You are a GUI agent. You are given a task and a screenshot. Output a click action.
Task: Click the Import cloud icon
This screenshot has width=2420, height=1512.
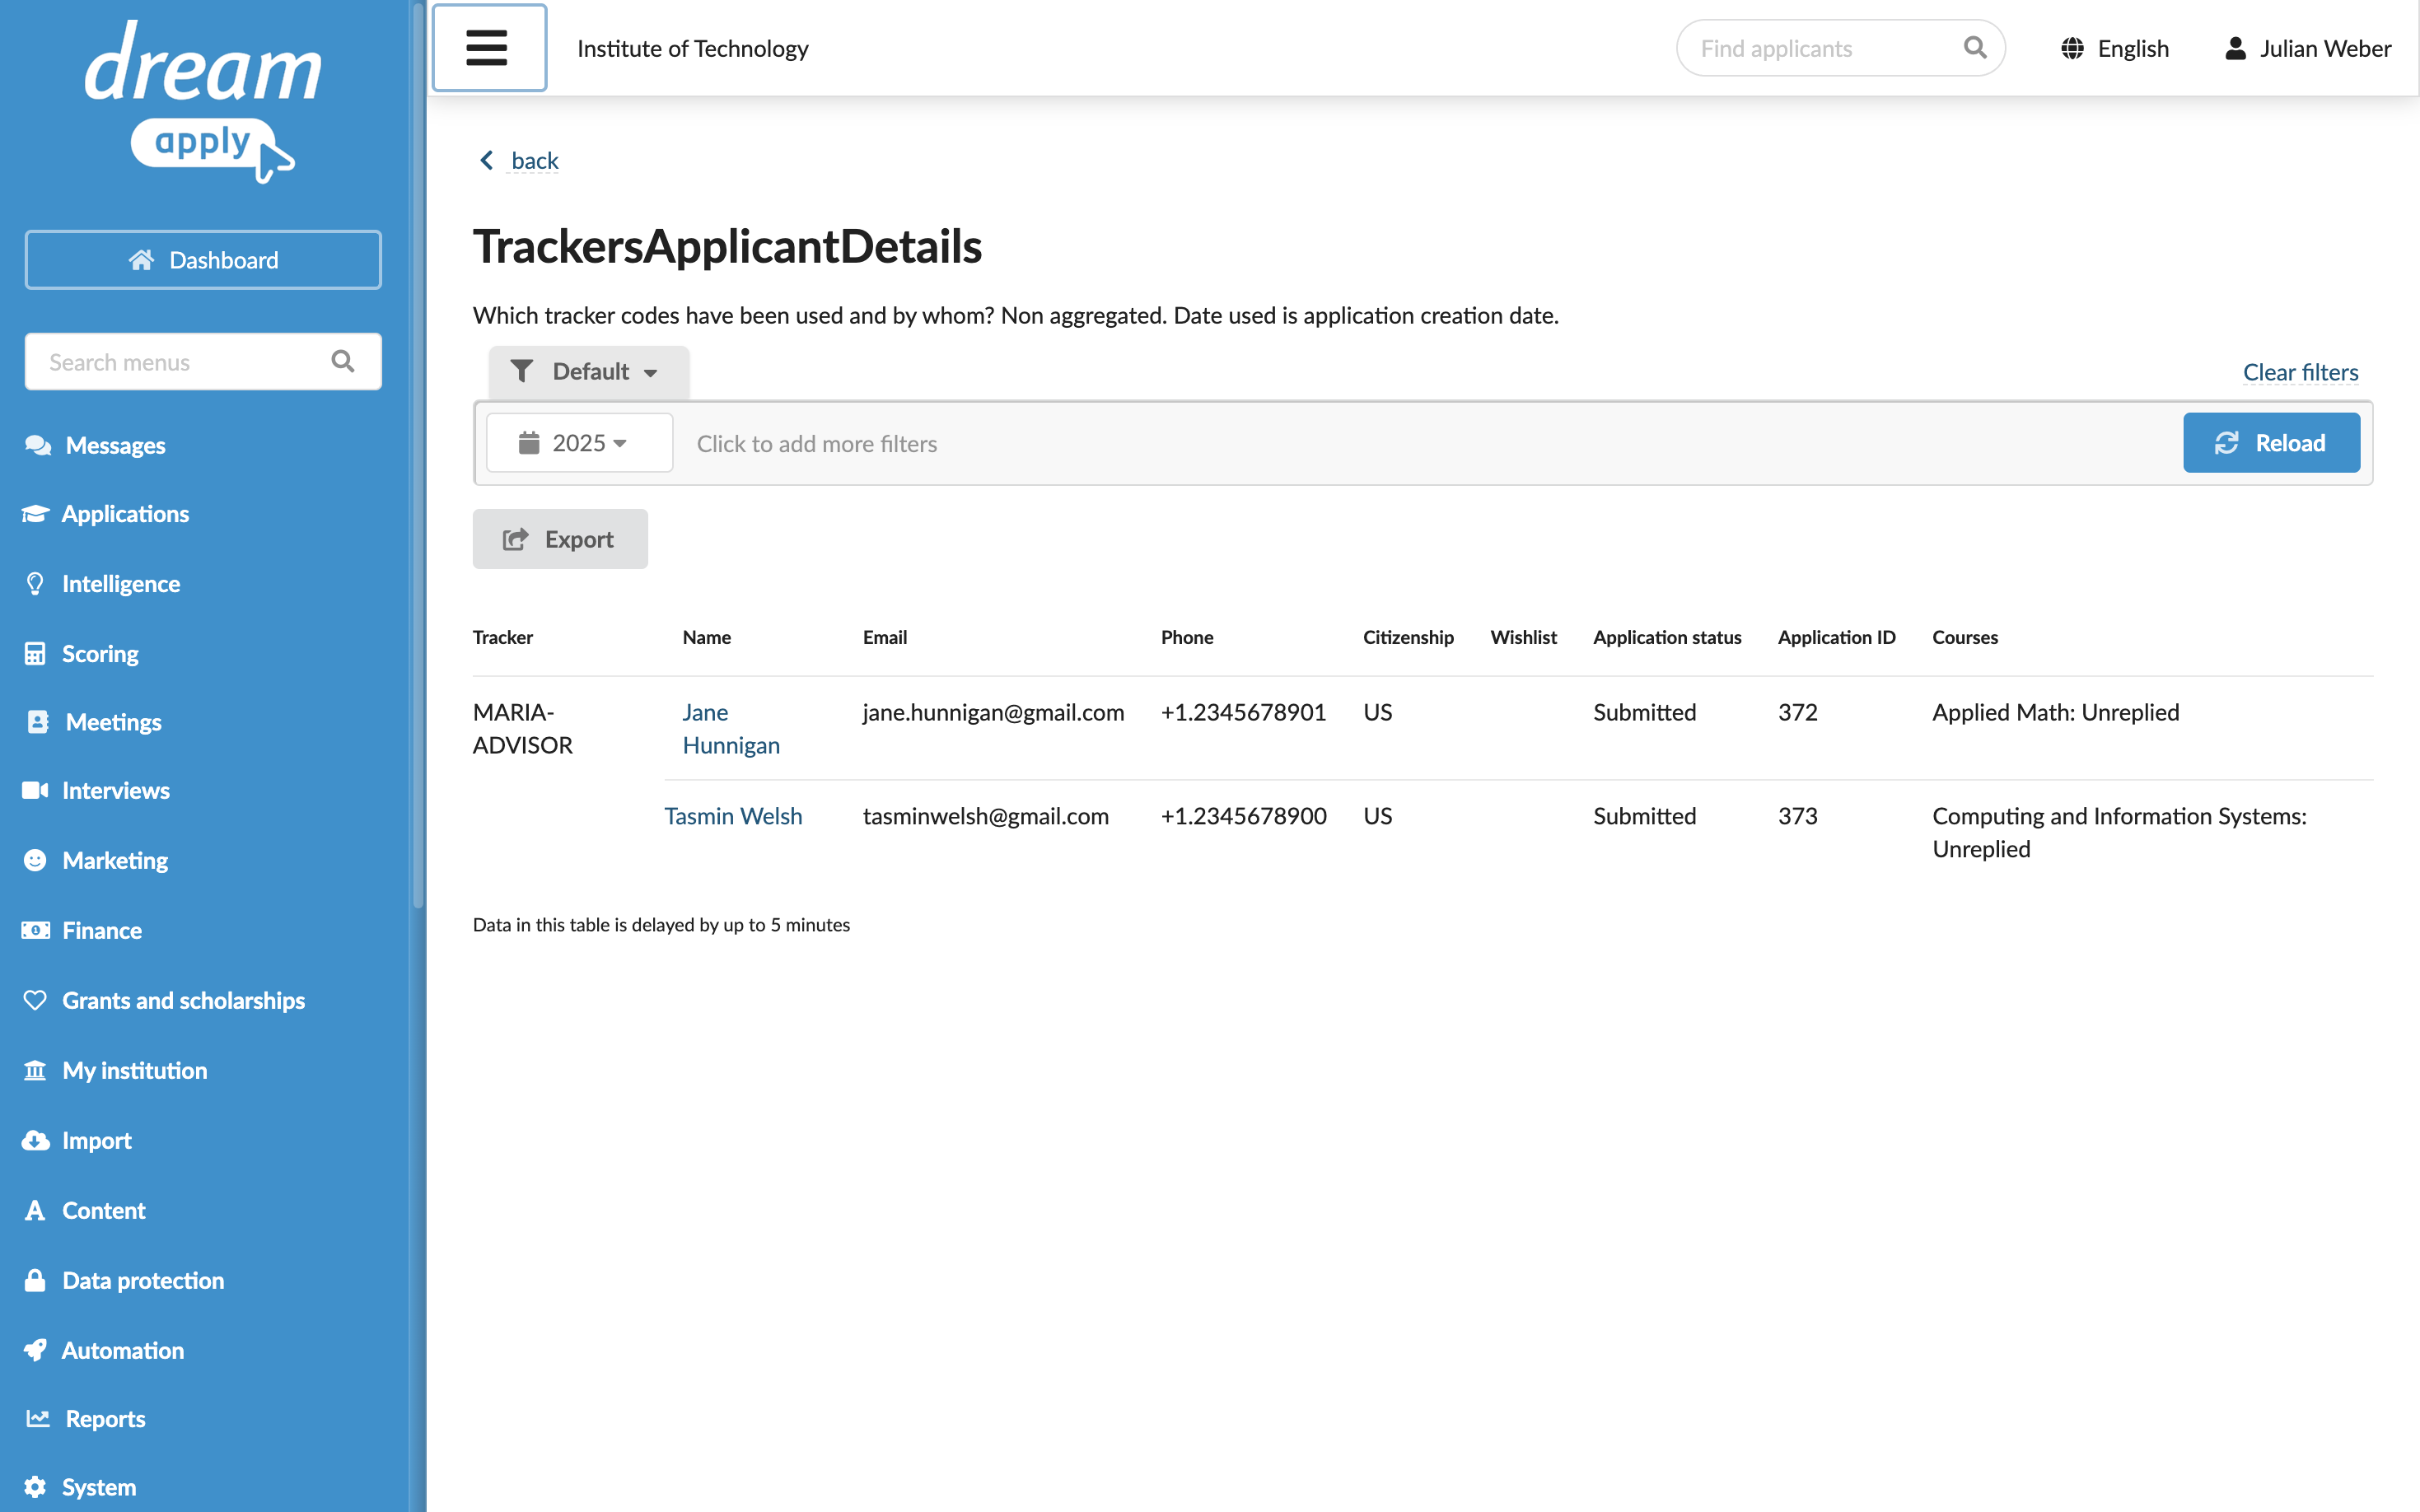(x=35, y=1140)
